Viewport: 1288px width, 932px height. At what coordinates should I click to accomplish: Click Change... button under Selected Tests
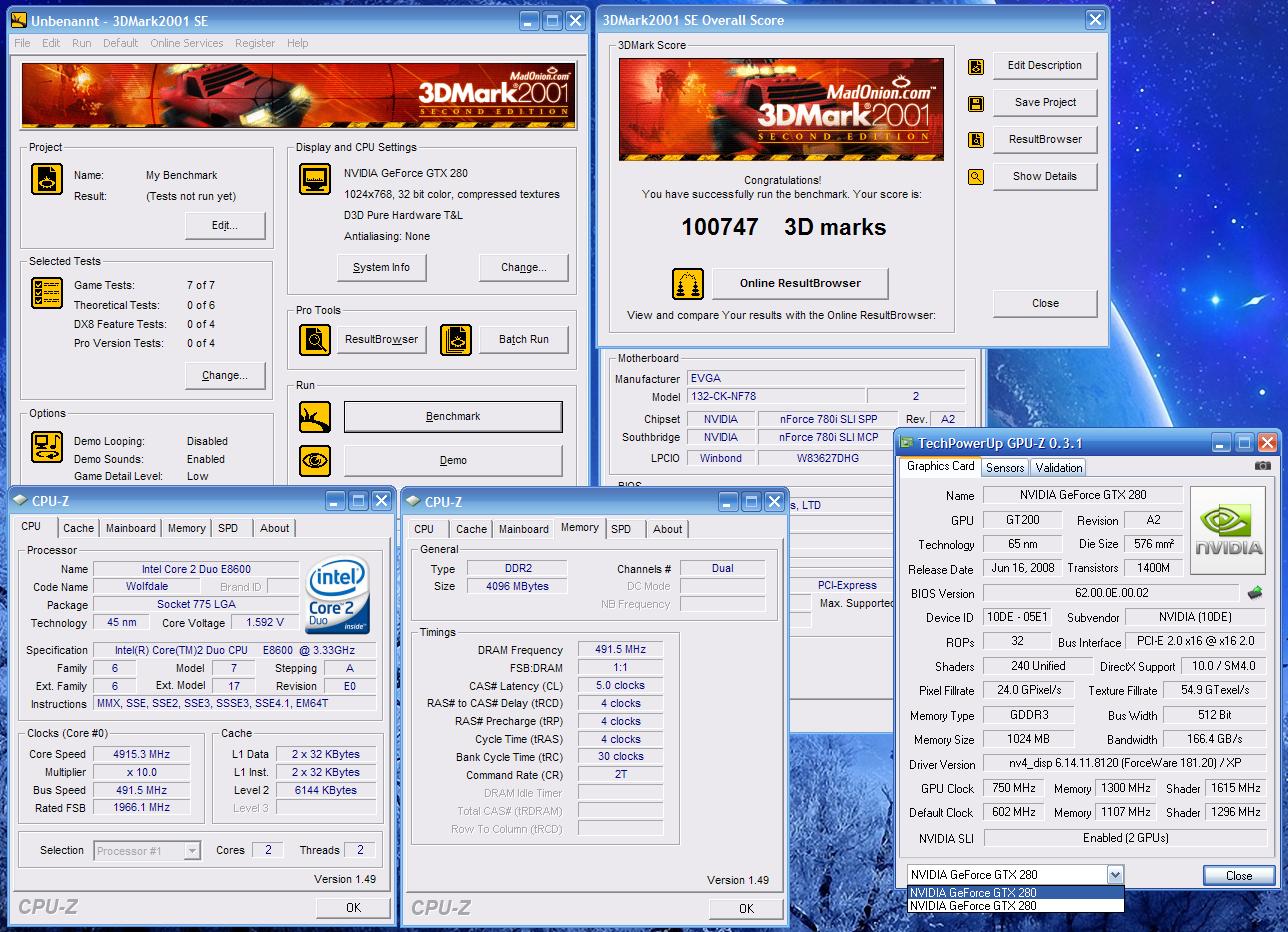(x=225, y=375)
